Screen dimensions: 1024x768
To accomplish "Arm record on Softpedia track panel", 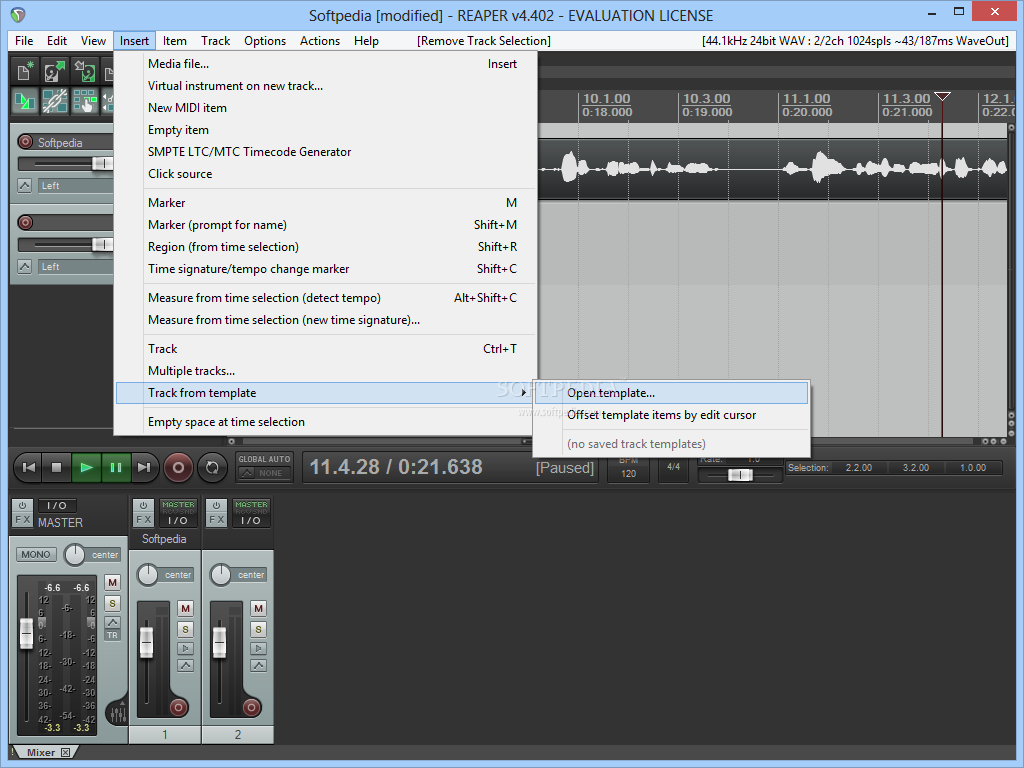I will click(25, 142).
